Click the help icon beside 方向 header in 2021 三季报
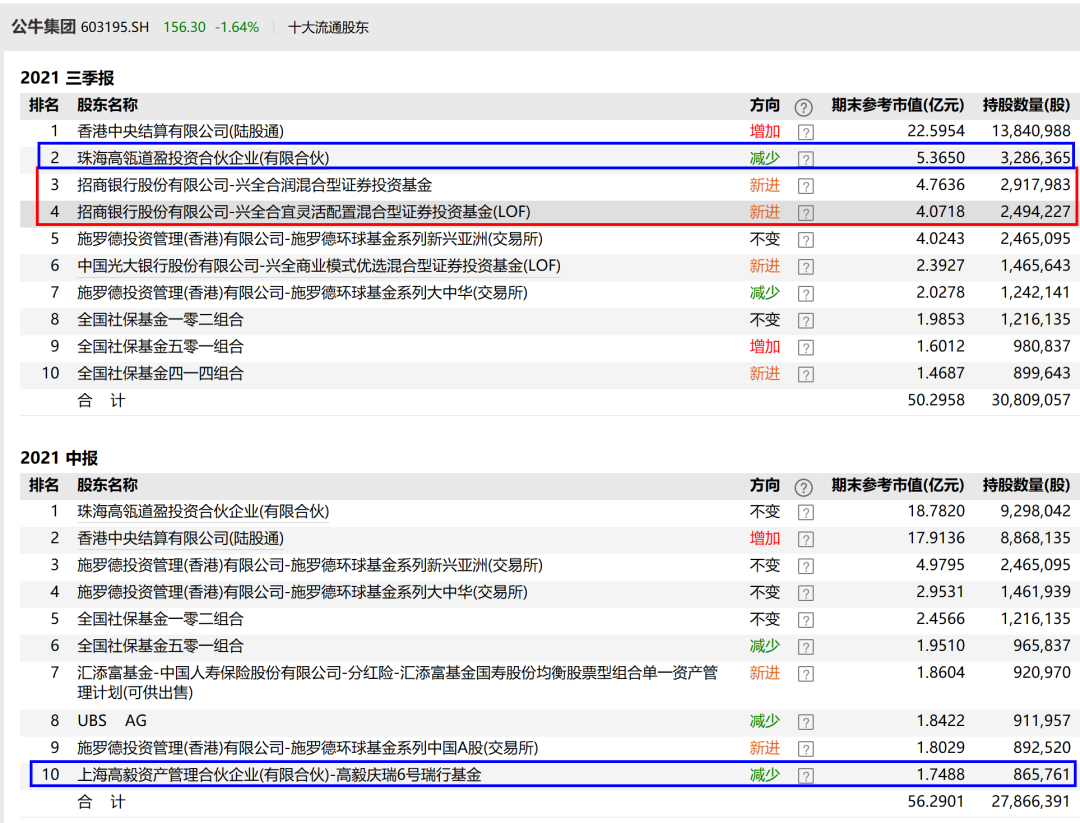This screenshot has width=1080, height=823. click(803, 107)
